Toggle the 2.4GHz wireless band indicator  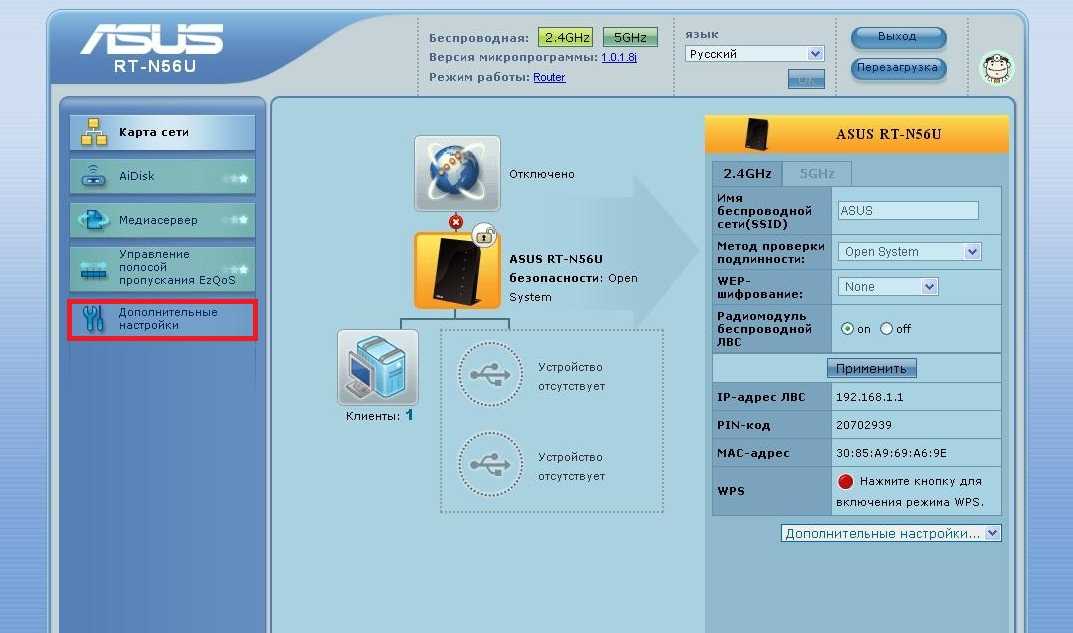click(565, 38)
